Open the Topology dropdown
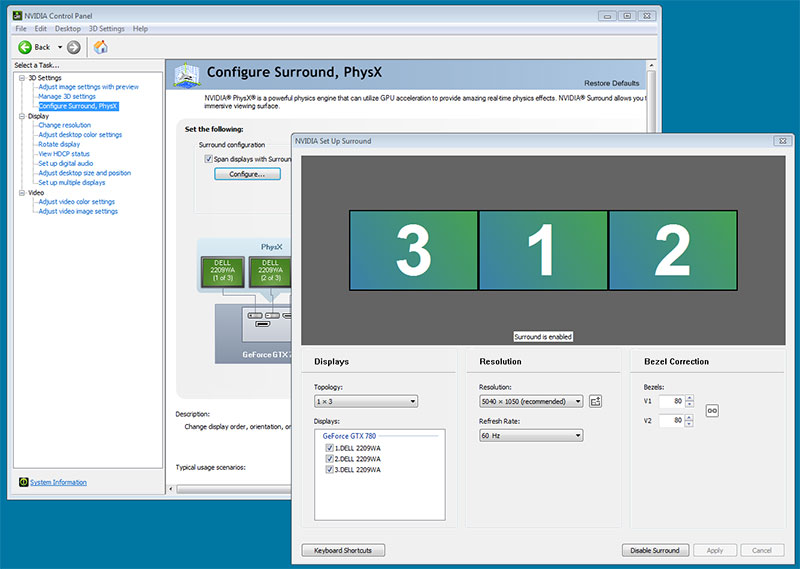 tap(365, 401)
